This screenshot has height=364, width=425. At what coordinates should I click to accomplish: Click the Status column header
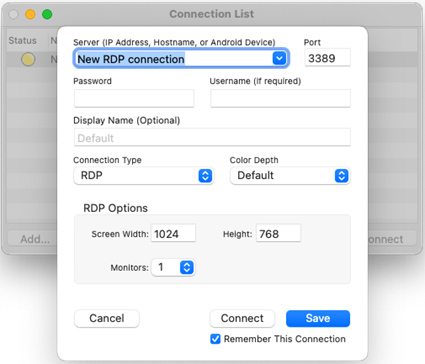[22, 40]
